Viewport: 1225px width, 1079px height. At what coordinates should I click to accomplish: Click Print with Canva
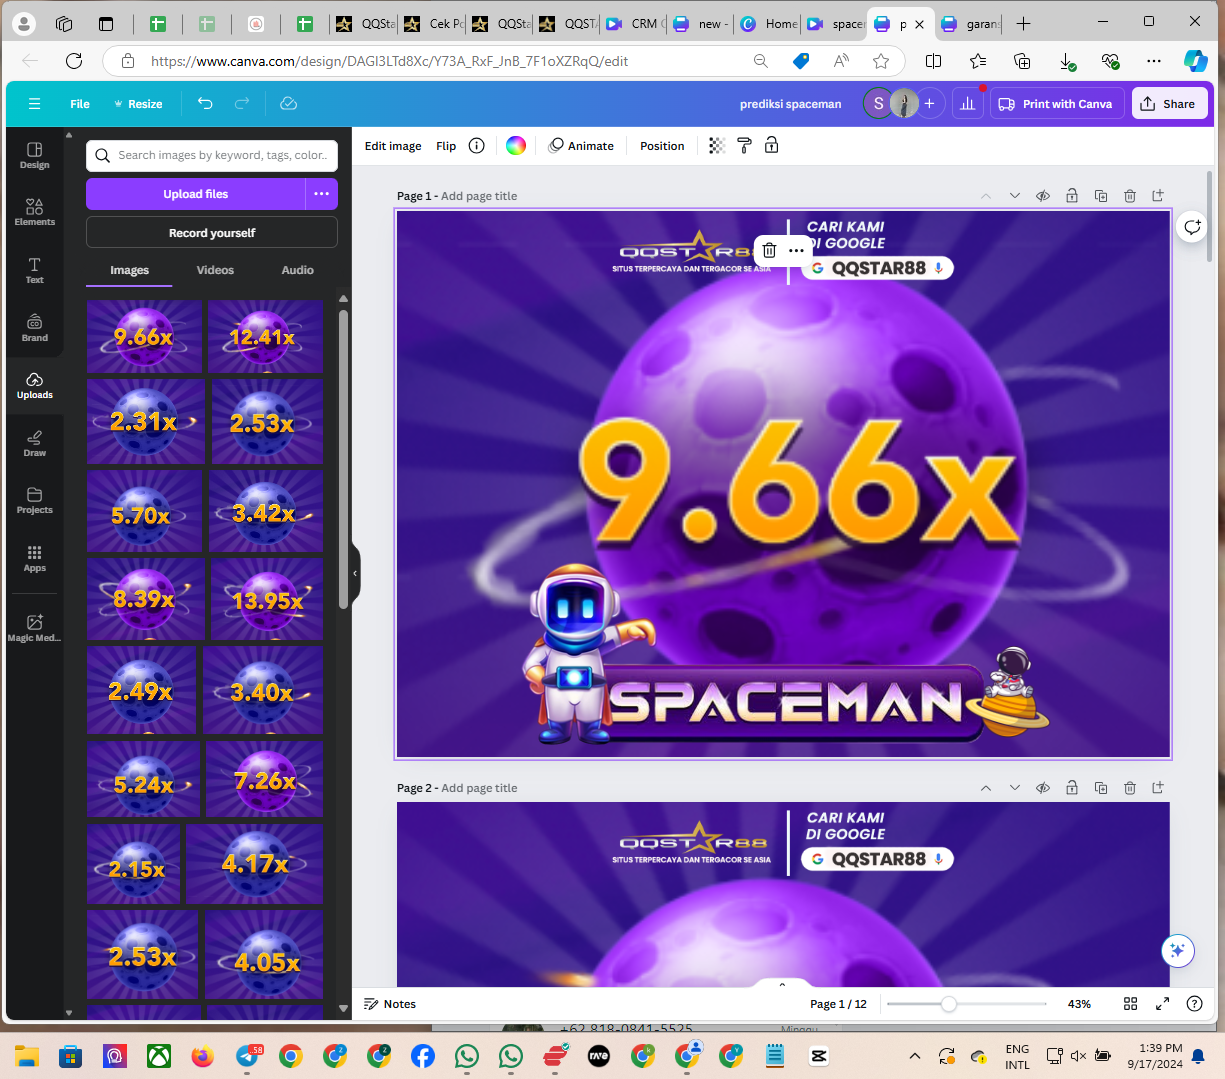tap(1056, 104)
